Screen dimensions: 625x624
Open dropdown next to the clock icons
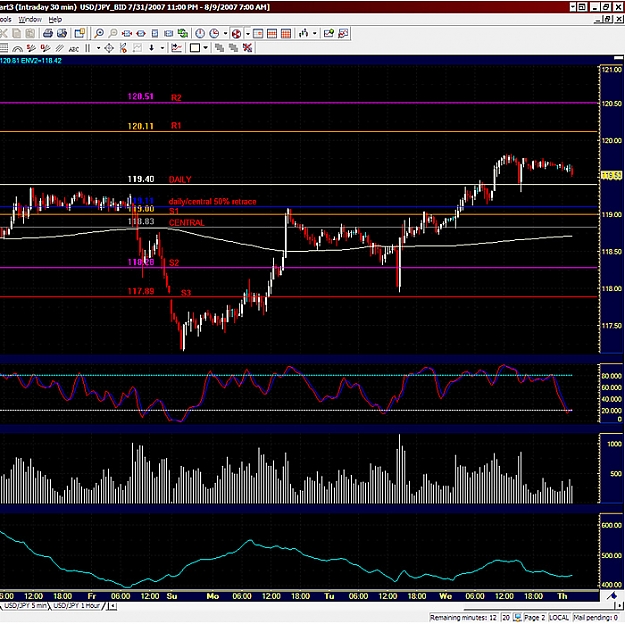[225, 33]
